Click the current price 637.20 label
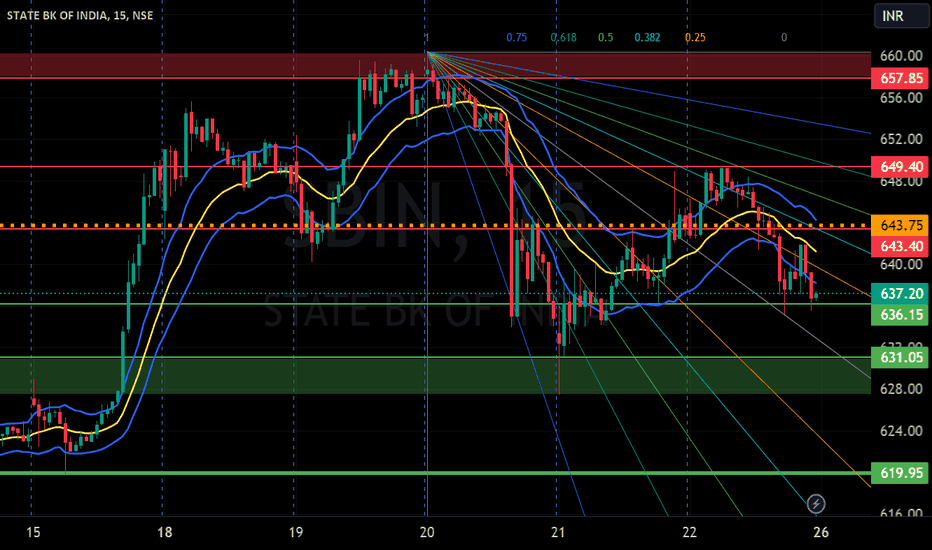Image resolution: width=932 pixels, height=550 pixels. pyautogui.click(x=900, y=294)
